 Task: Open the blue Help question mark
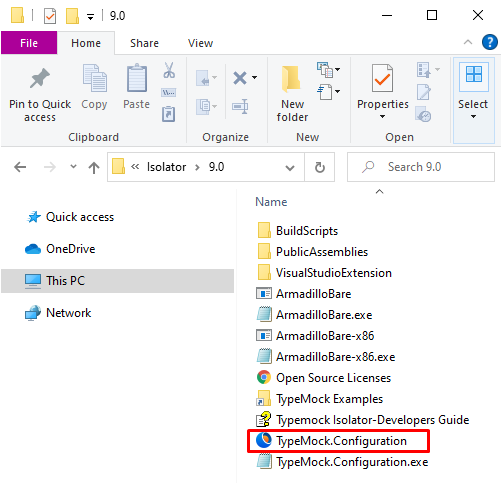[x=490, y=42]
